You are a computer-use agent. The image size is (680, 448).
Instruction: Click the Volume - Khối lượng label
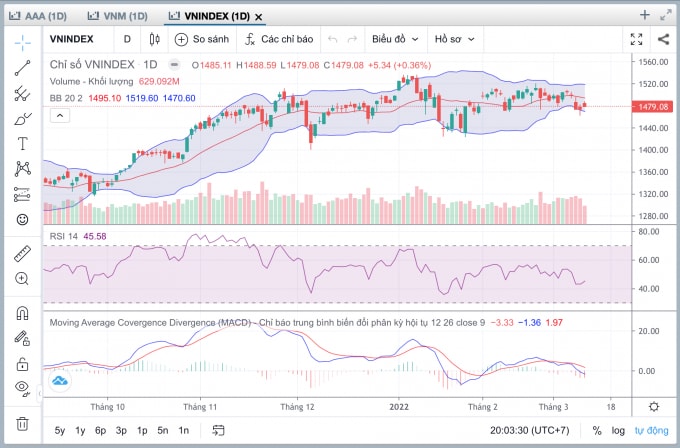click(x=92, y=82)
